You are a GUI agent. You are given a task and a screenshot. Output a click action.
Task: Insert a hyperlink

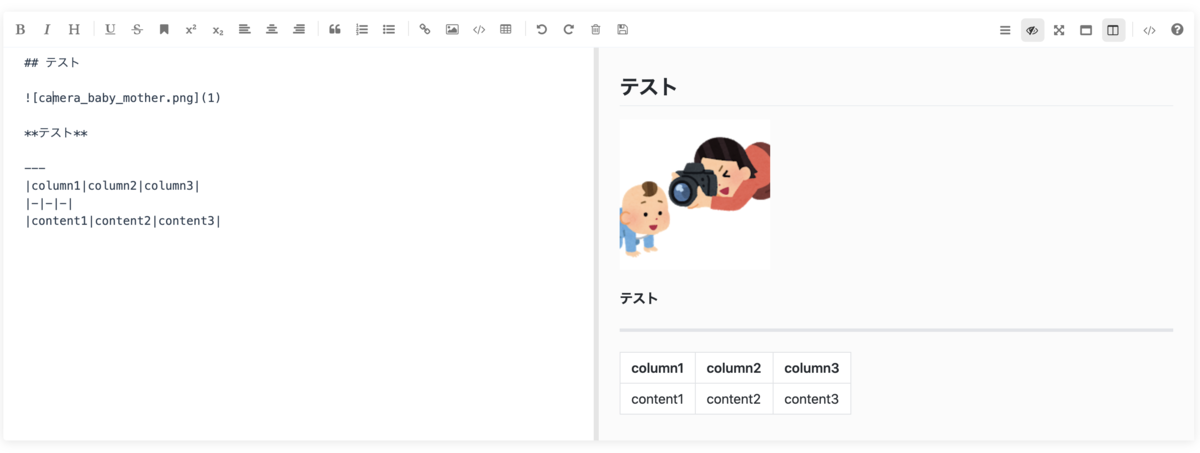pyautogui.click(x=425, y=30)
